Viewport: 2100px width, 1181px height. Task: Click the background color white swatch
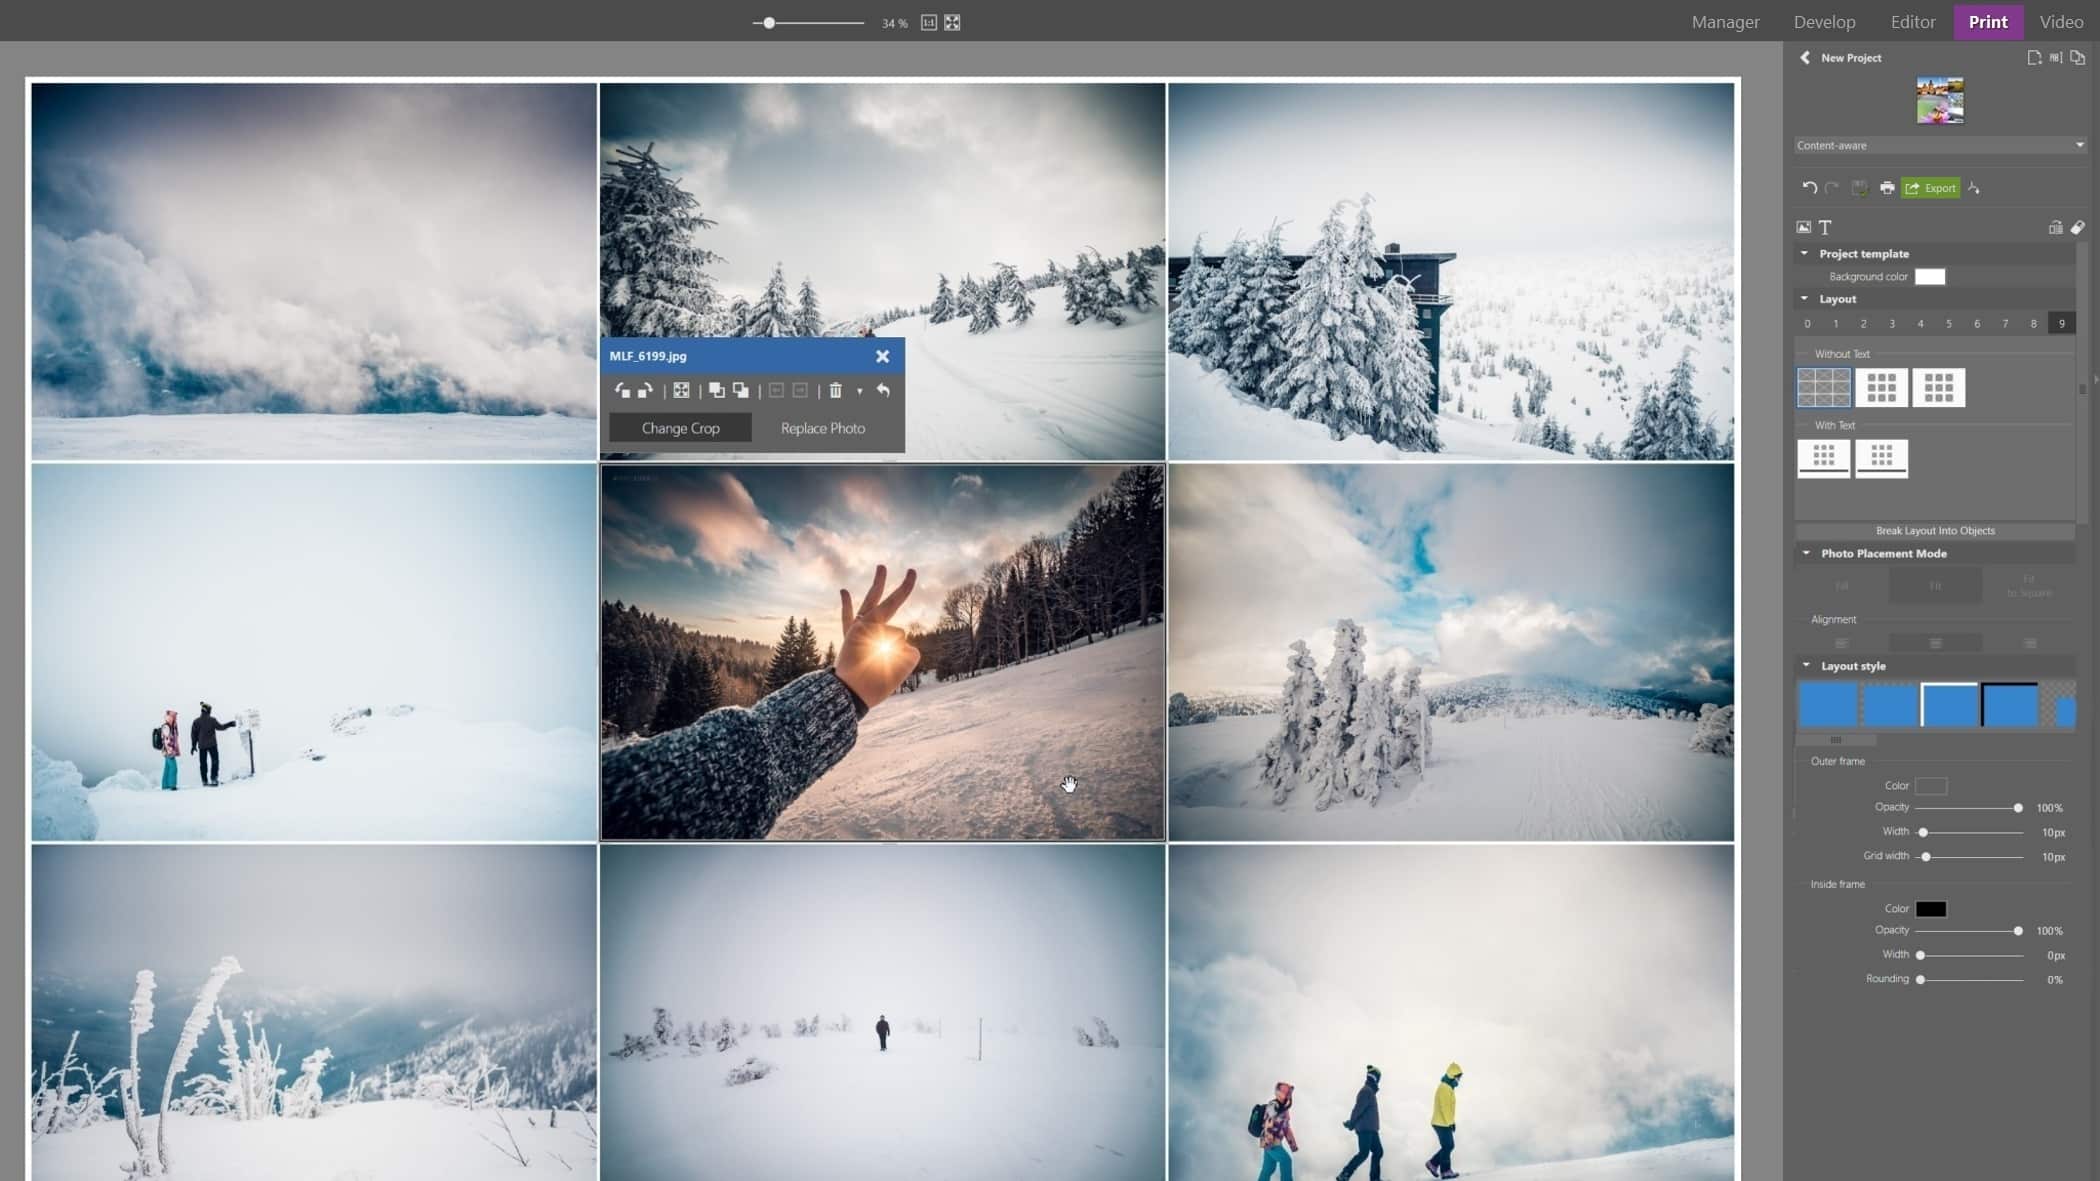pyautogui.click(x=1928, y=277)
